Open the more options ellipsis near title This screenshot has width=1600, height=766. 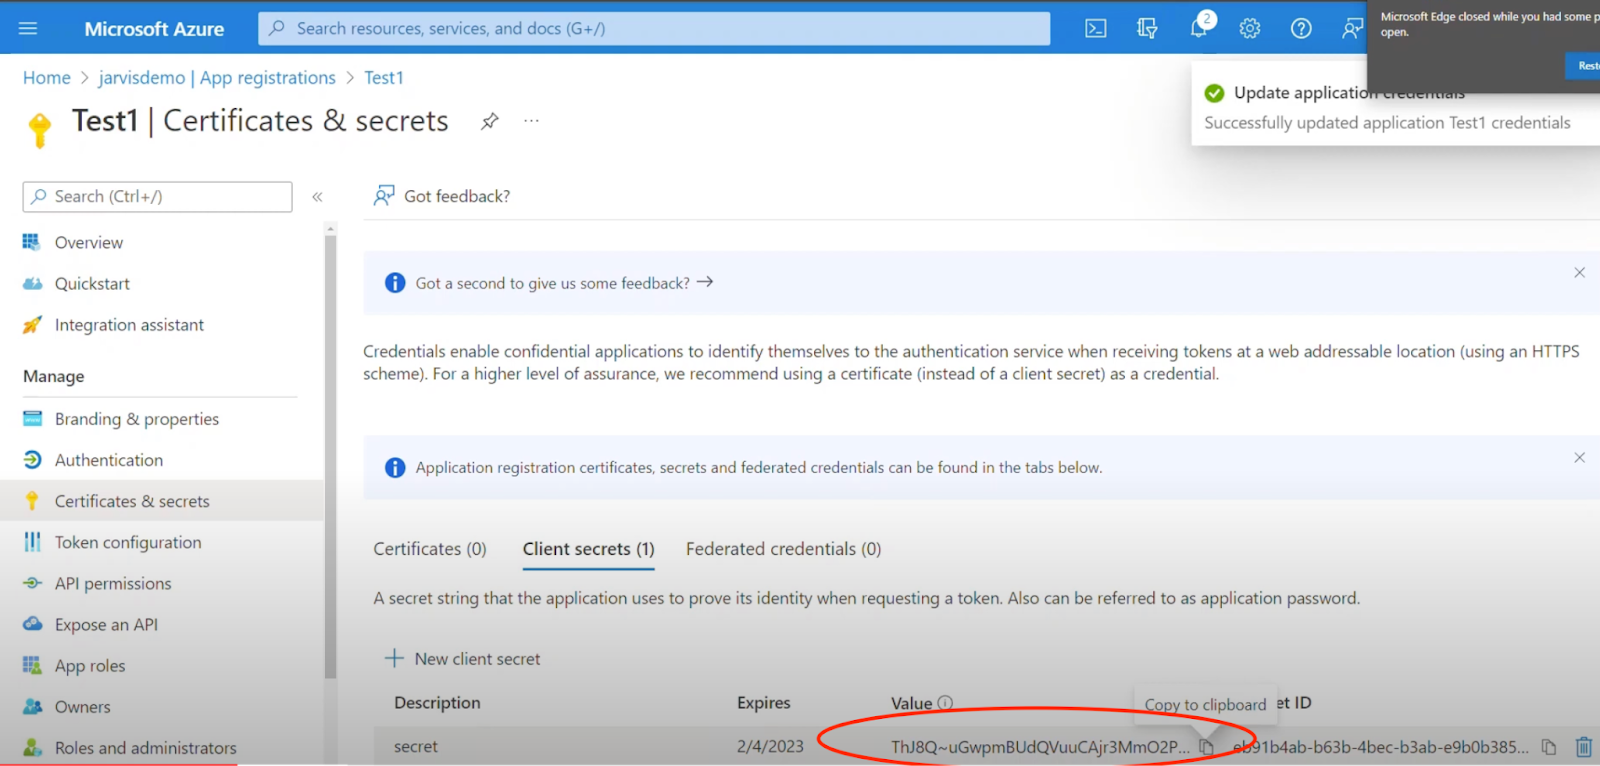click(531, 121)
